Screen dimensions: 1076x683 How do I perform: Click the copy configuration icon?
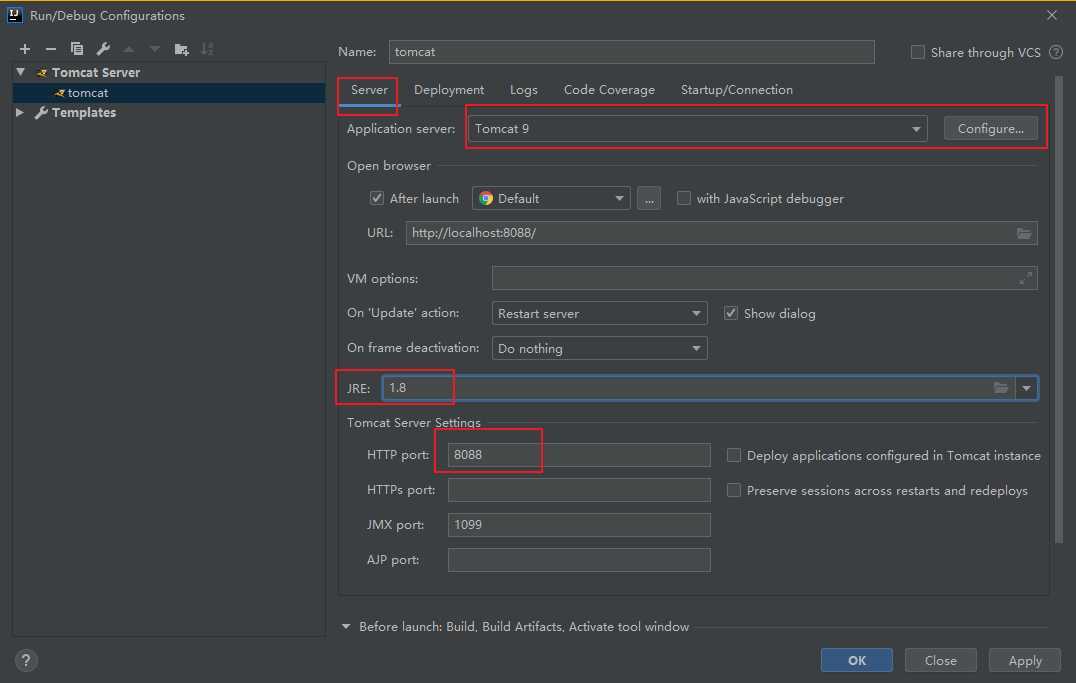point(77,49)
